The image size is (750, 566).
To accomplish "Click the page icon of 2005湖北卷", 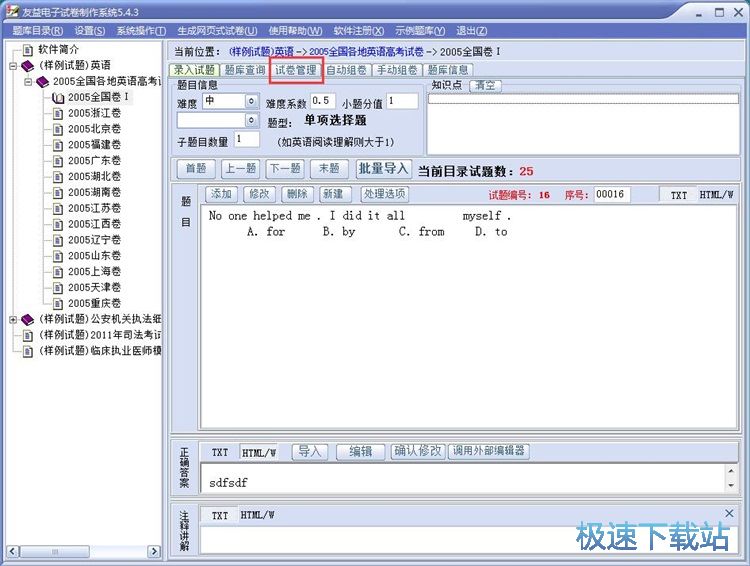I will click(58, 177).
